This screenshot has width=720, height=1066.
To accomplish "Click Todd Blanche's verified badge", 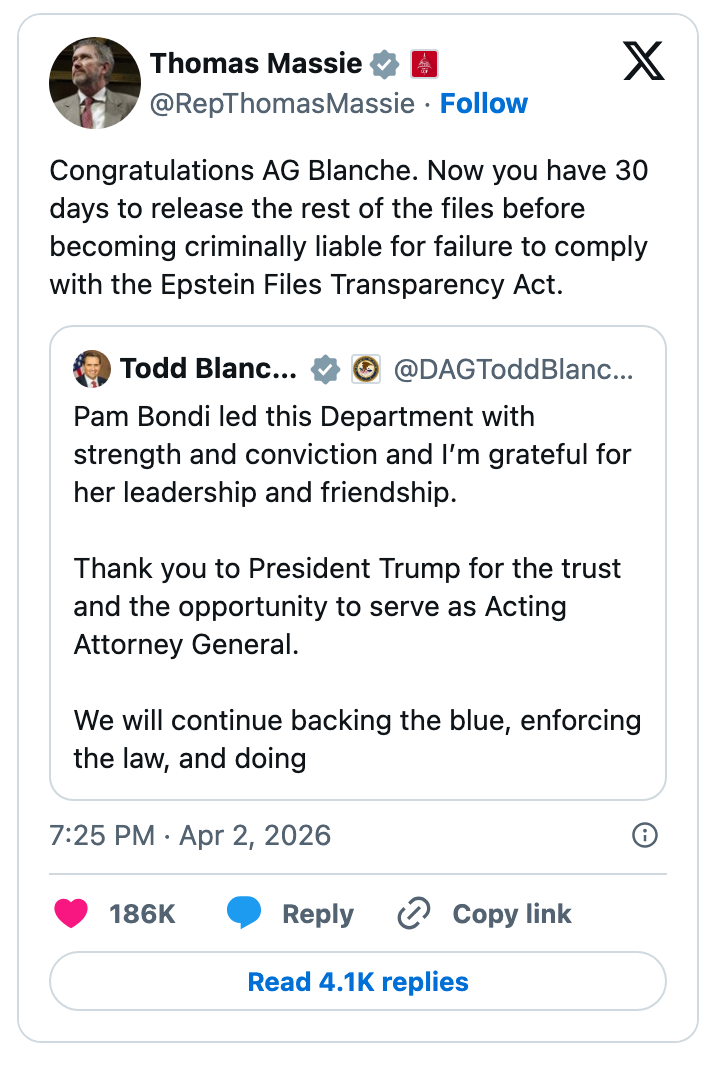I will click(324, 369).
